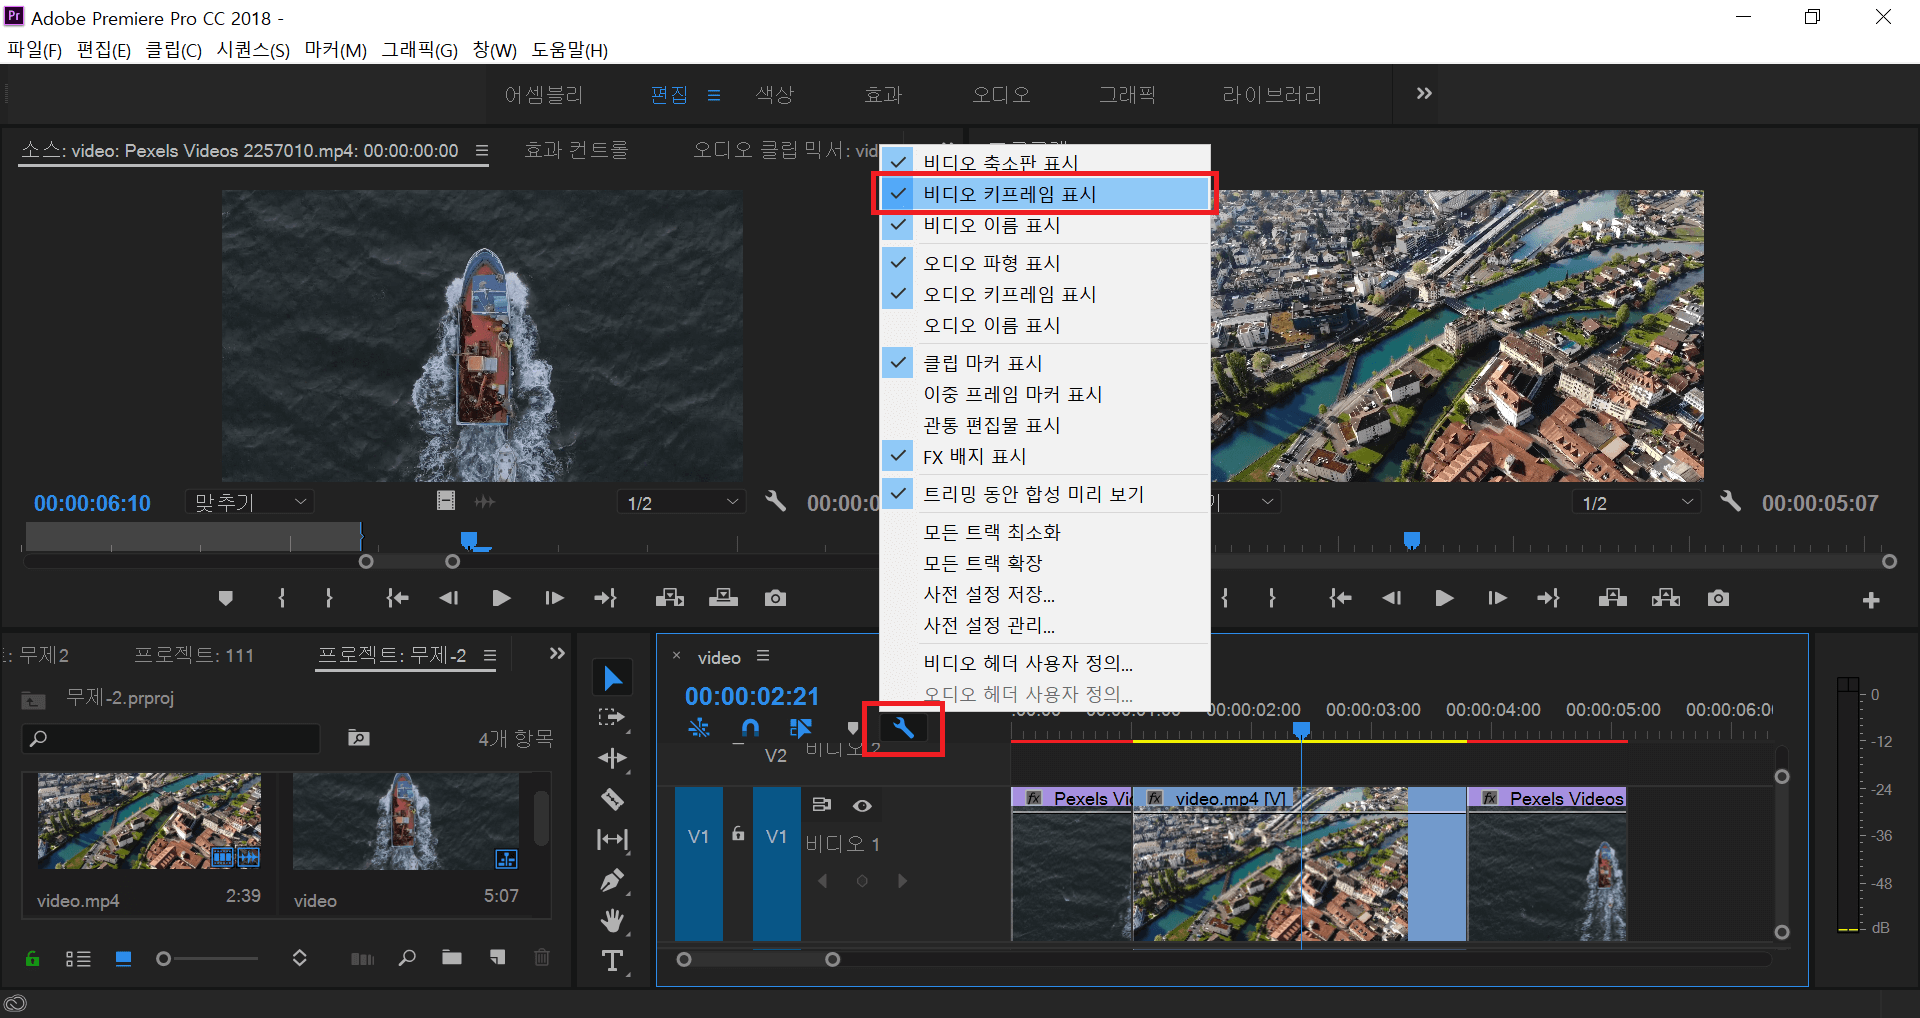Export frame from source monitor camera
This screenshot has height=1018, width=1920.
tap(775, 598)
